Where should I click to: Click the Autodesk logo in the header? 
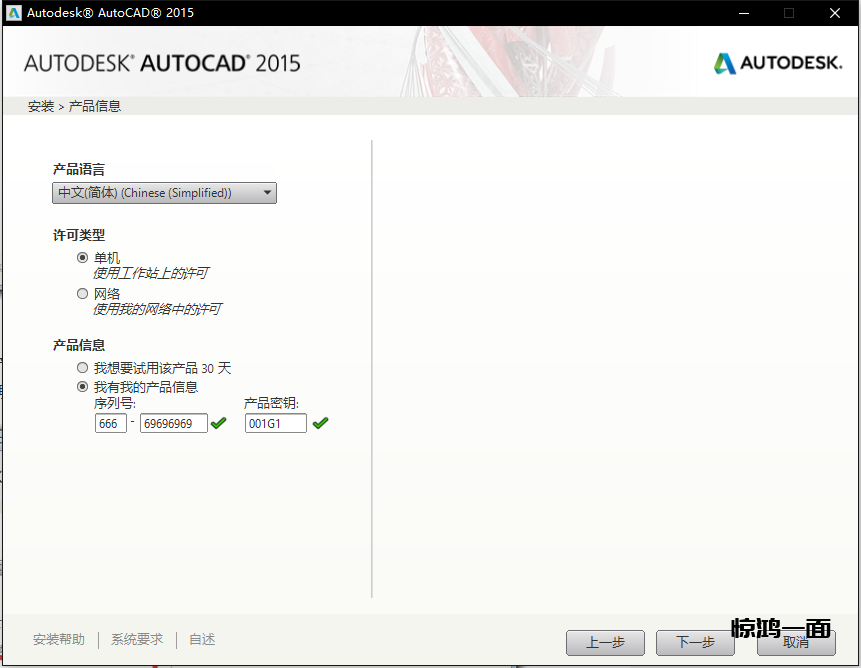pyautogui.click(x=777, y=63)
